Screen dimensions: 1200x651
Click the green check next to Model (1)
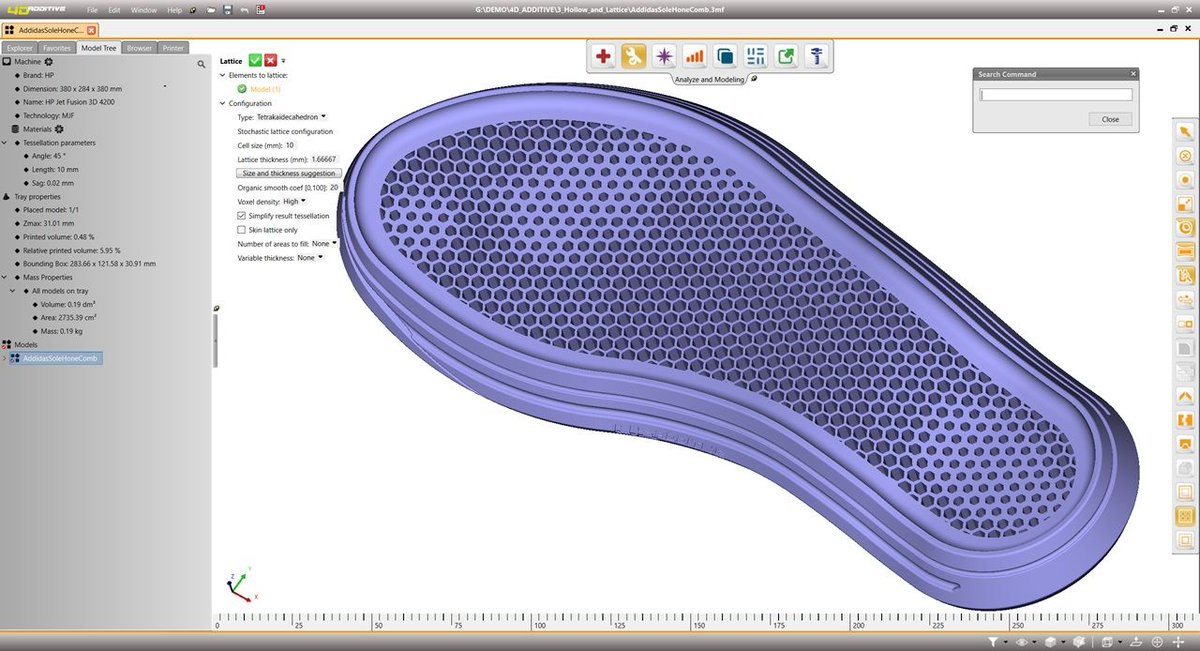point(240,89)
